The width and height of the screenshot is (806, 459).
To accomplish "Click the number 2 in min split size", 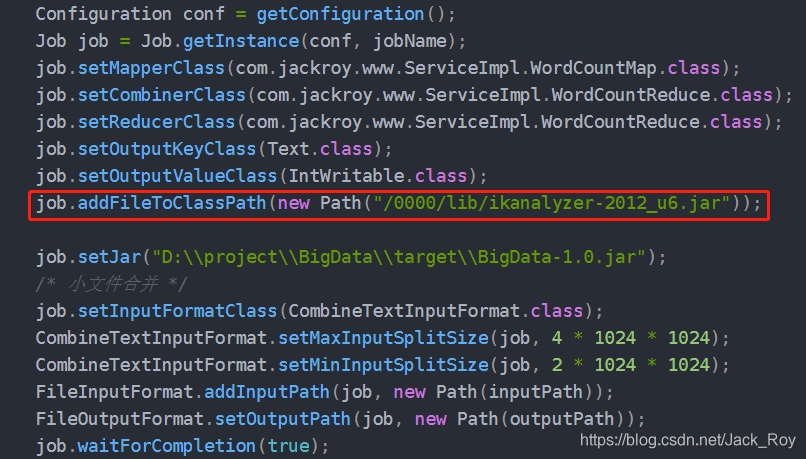I will tap(557, 365).
